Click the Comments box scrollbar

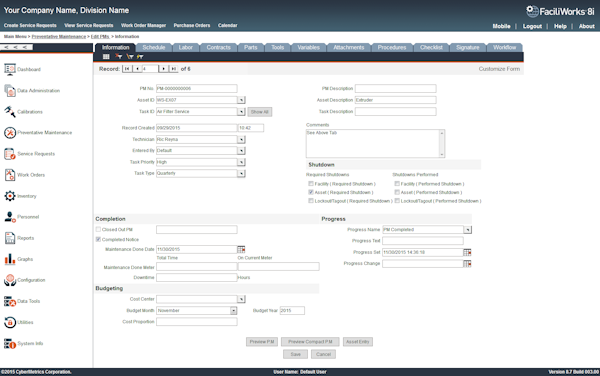(442, 143)
